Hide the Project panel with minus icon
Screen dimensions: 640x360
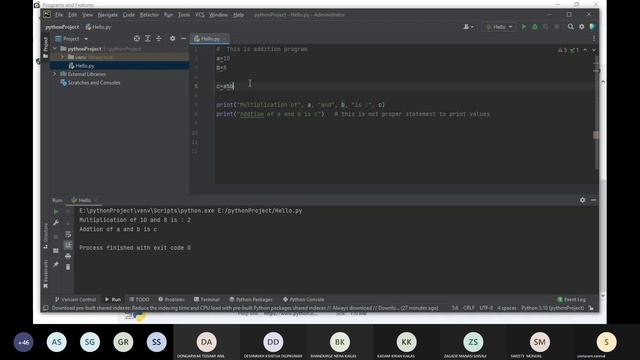click(x=184, y=38)
